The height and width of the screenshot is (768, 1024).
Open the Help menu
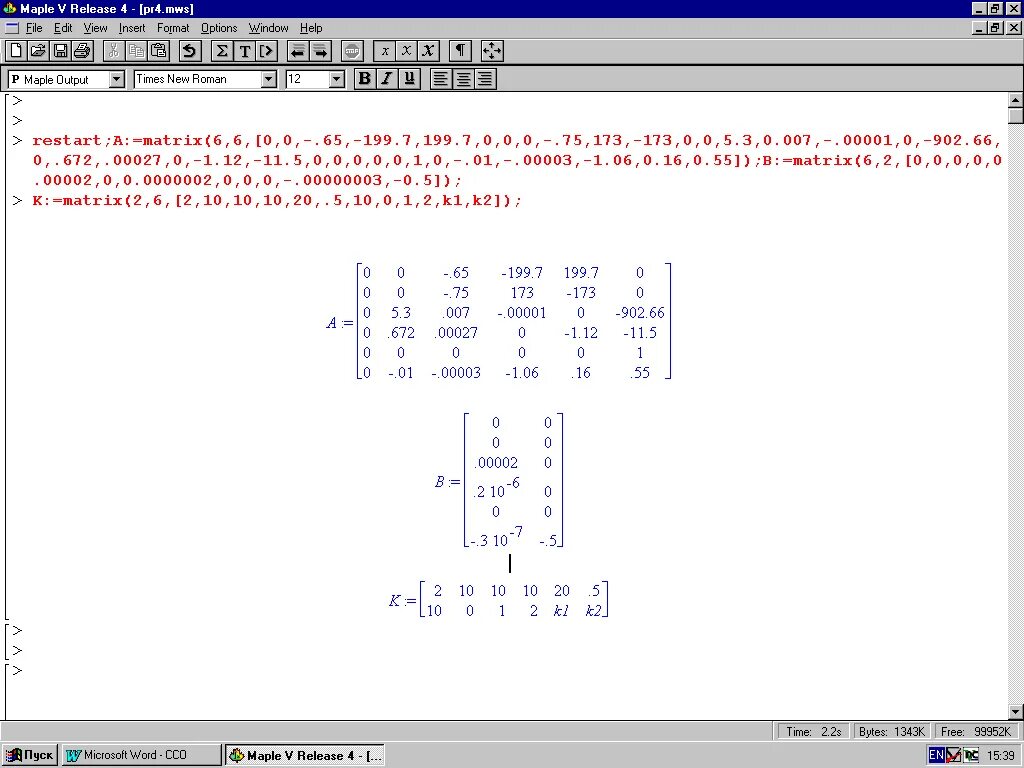(311, 28)
